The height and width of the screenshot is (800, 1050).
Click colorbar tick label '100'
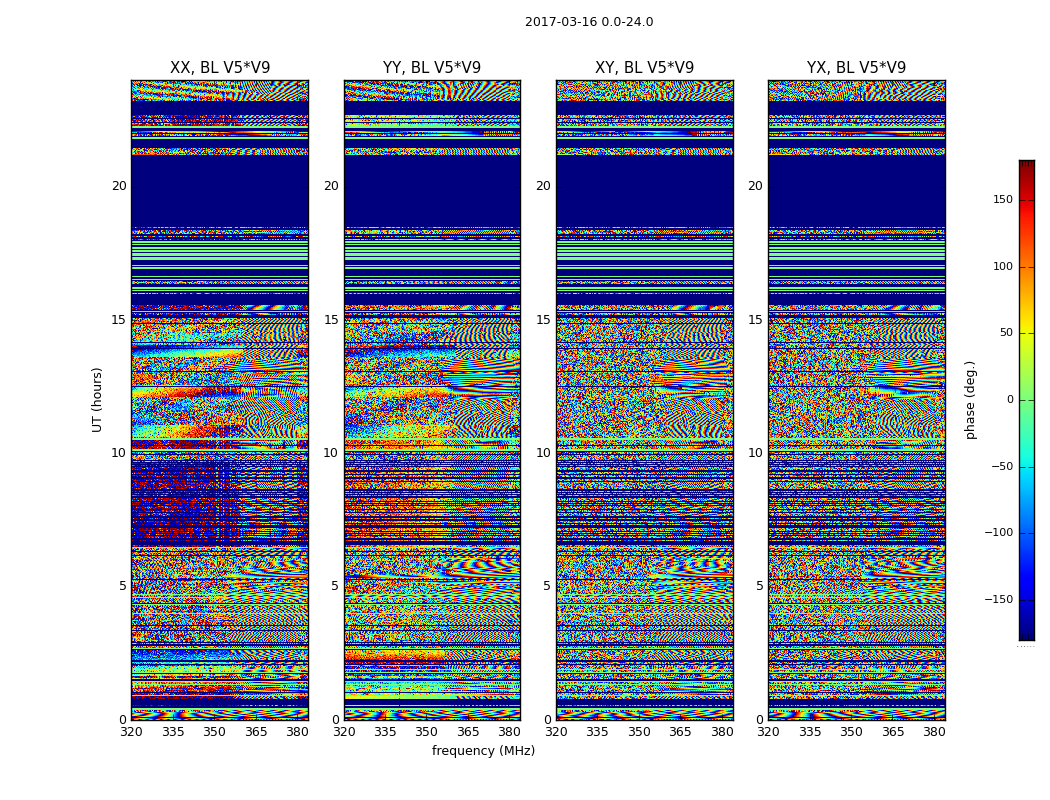1003,266
